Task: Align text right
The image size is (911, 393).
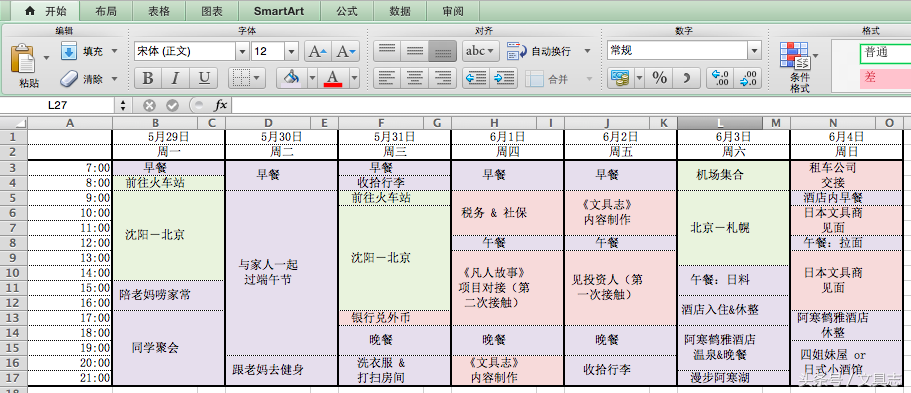Action: pyautogui.click(x=443, y=78)
